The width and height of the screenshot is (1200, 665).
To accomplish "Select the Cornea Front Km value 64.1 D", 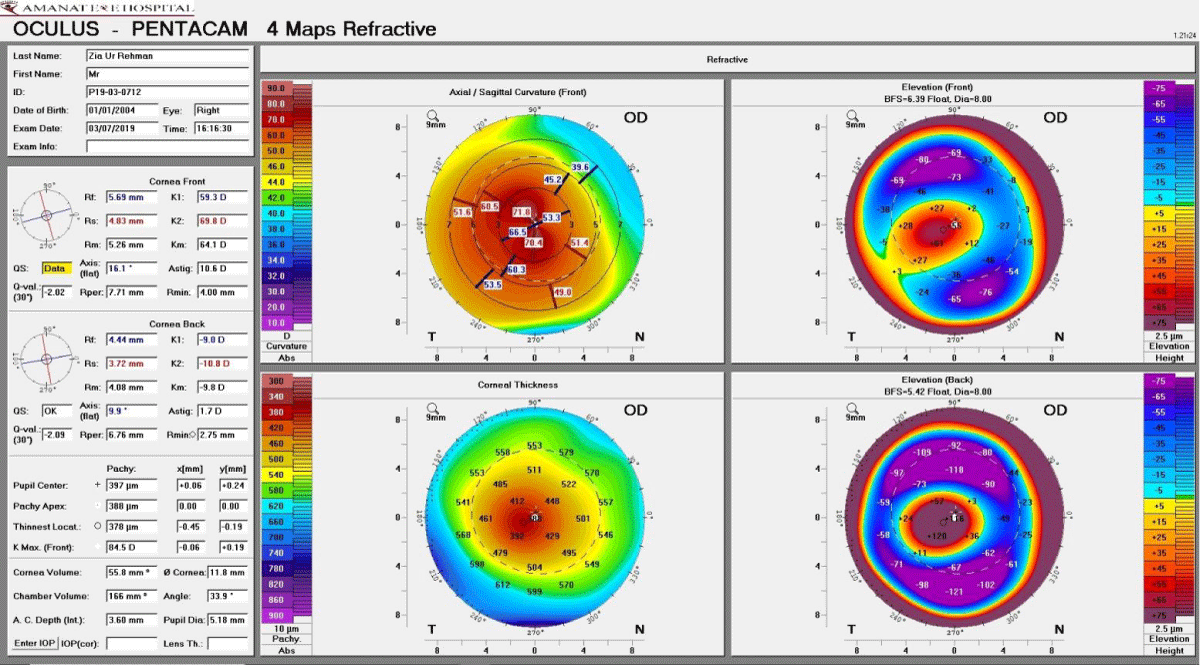I will [x=222, y=244].
